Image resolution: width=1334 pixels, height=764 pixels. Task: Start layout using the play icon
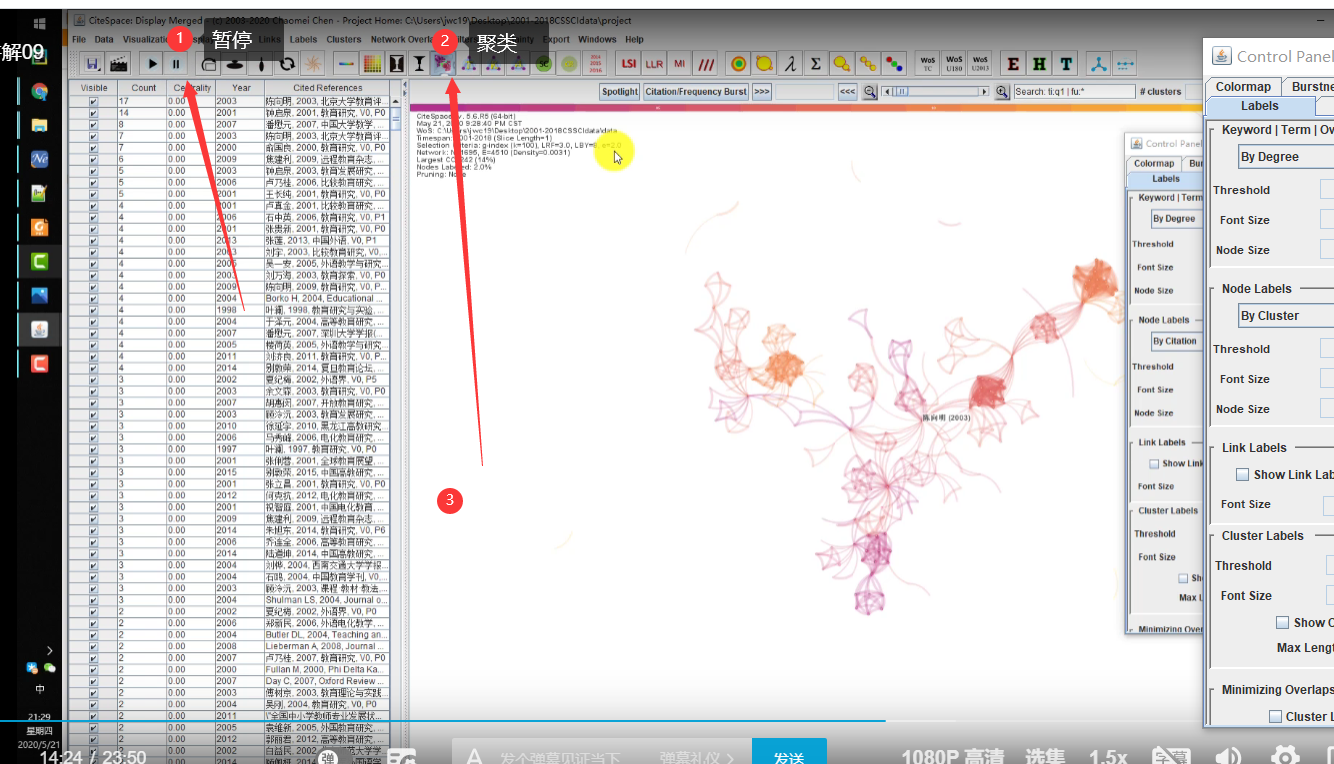(x=152, y=65)
